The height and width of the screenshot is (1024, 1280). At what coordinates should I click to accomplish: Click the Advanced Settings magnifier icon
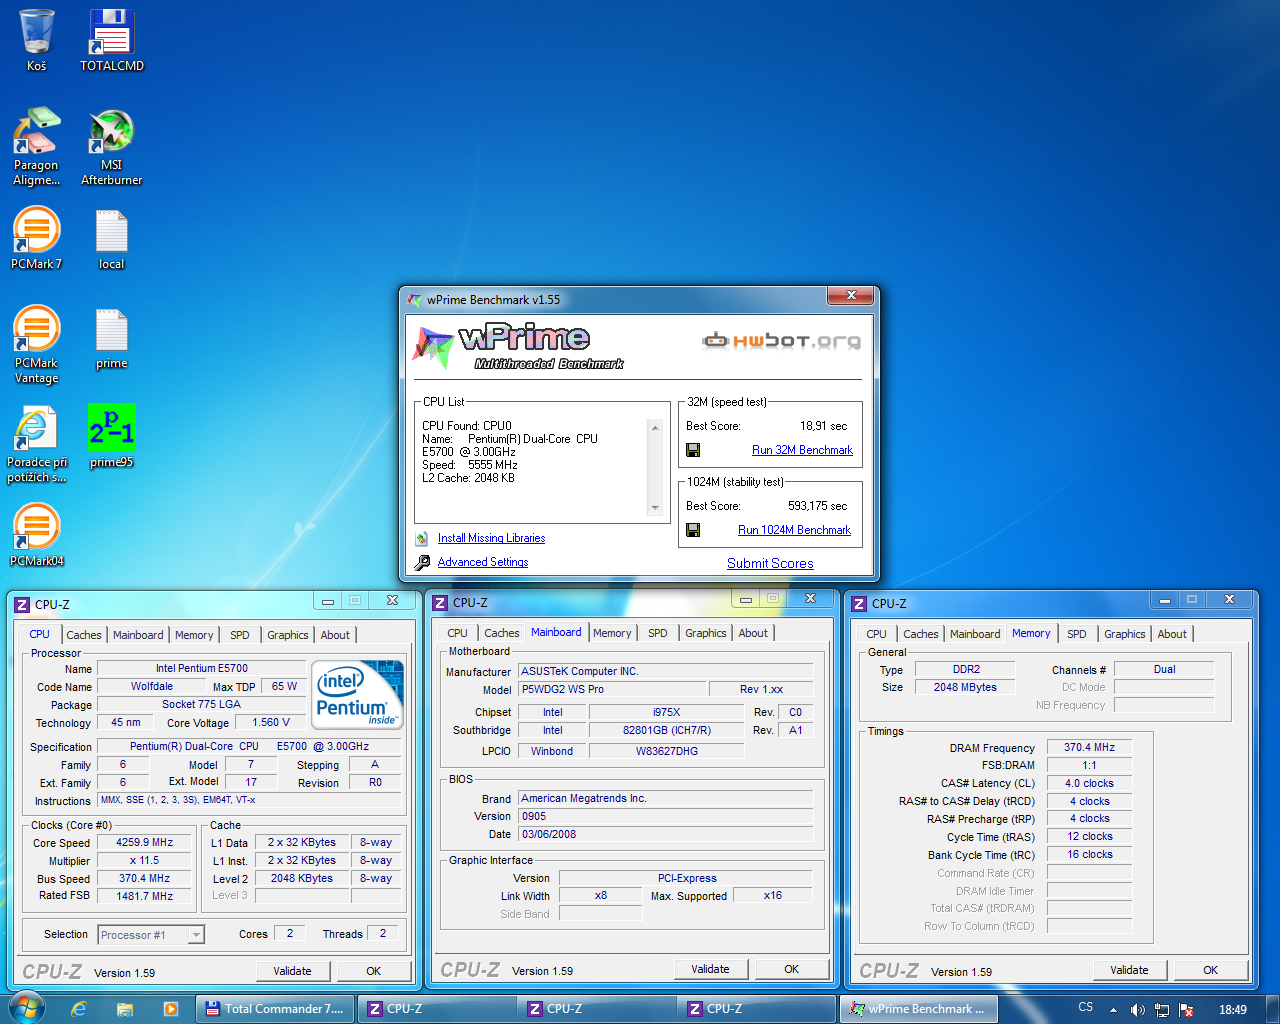(422, 562)
